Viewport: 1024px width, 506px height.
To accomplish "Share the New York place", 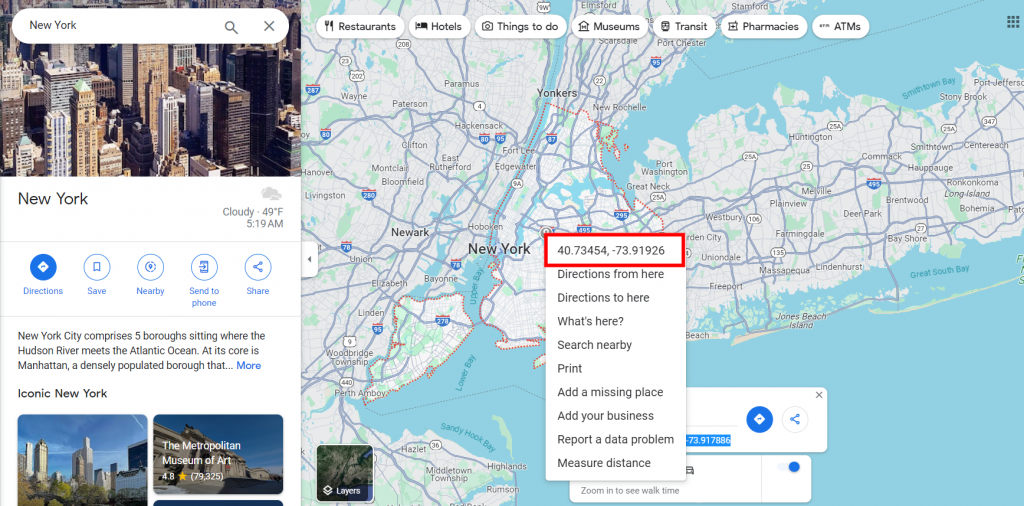I will tap(258, 267).
